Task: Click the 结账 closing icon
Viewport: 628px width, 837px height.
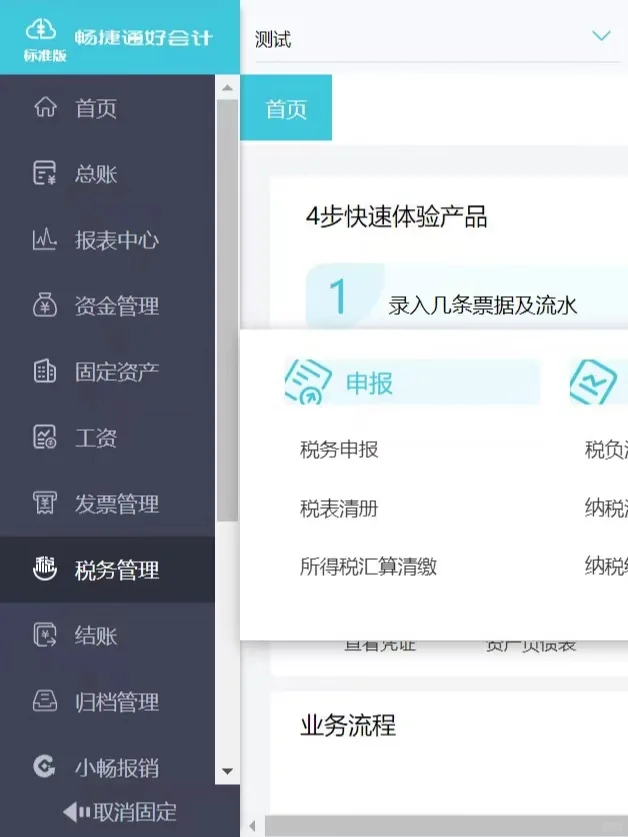Action: [x=45, y=635]
